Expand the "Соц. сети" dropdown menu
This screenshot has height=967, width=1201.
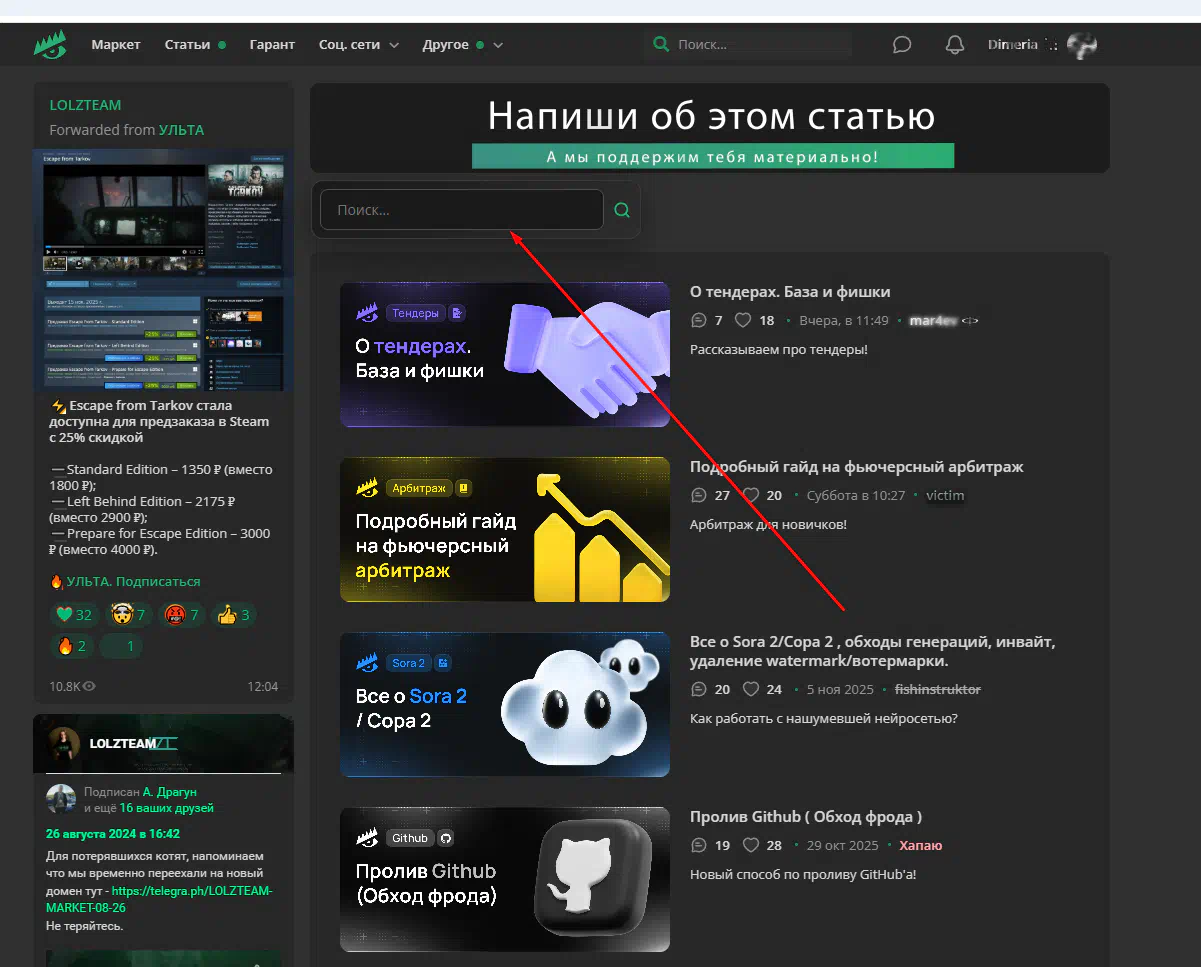[x=358, y=45]
